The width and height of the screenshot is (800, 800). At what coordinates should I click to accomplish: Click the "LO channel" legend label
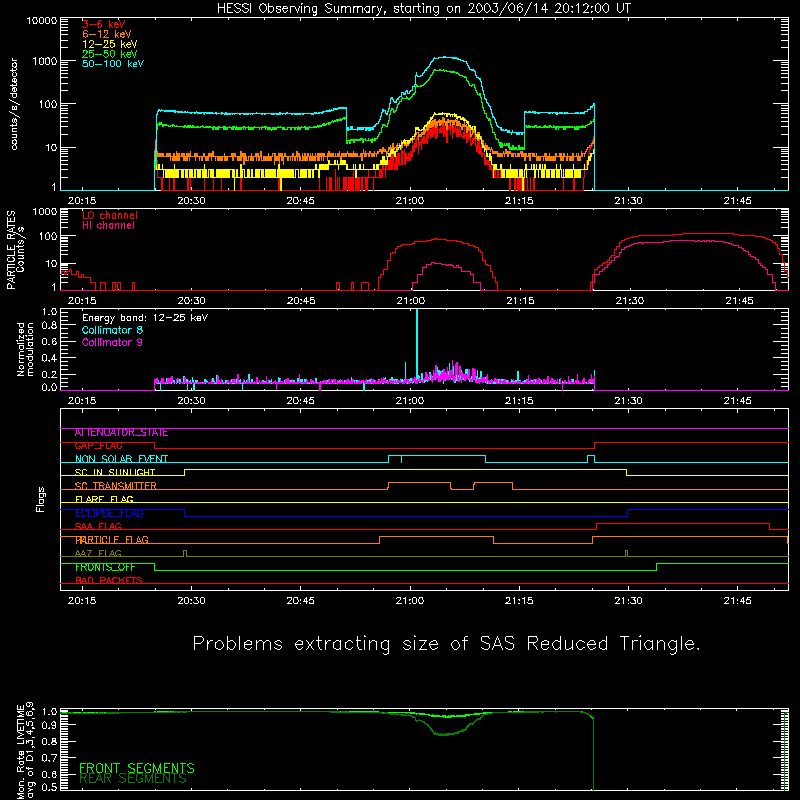coord(110,215)
